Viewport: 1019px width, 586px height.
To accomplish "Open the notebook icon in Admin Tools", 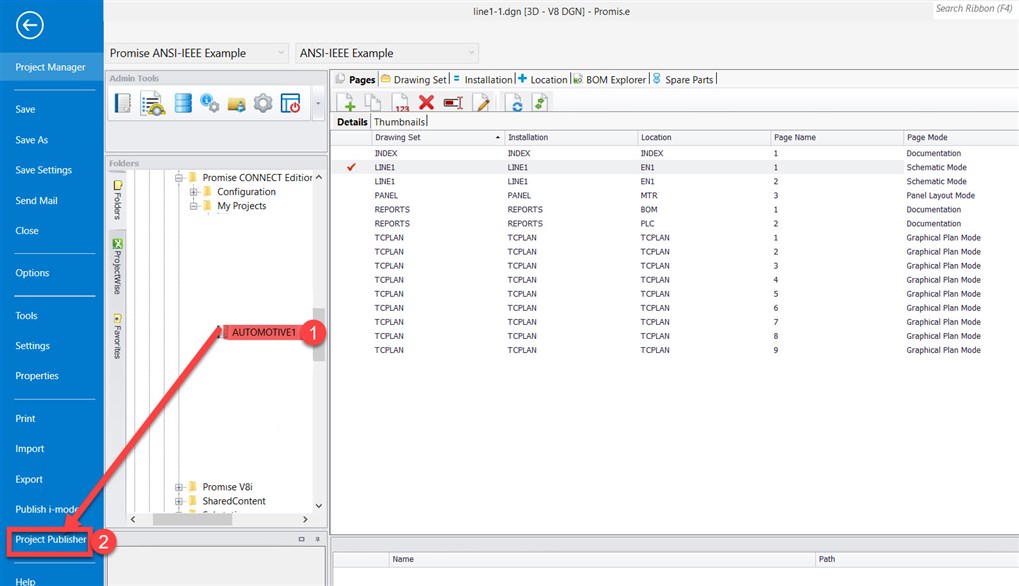I will 122,103.
